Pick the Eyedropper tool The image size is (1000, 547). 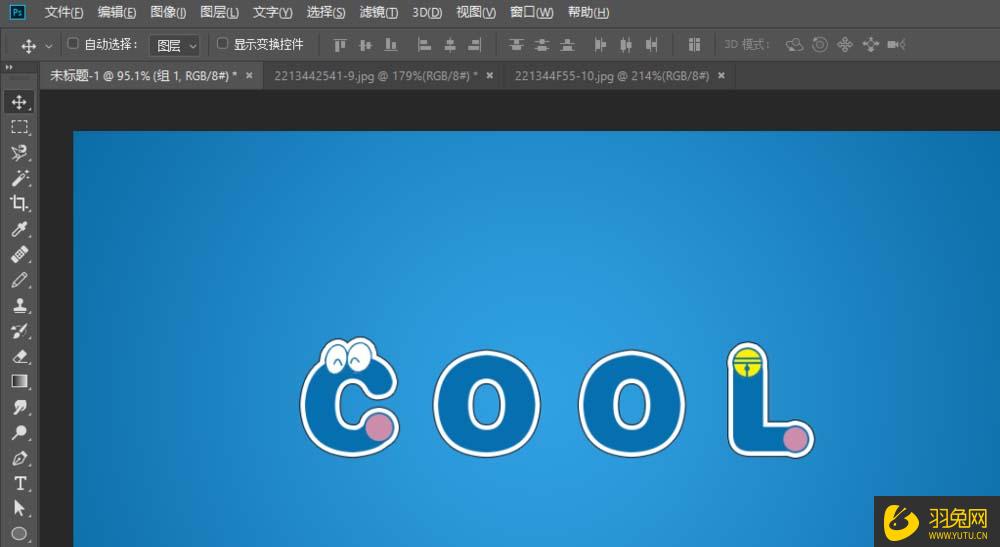click(19, 230)
